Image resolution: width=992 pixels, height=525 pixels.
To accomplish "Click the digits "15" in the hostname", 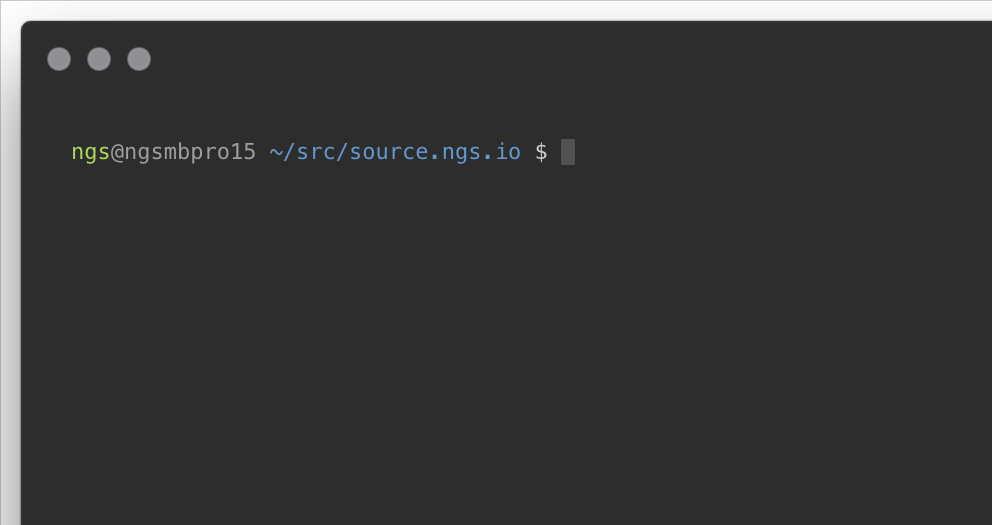I will pos(243,152).
